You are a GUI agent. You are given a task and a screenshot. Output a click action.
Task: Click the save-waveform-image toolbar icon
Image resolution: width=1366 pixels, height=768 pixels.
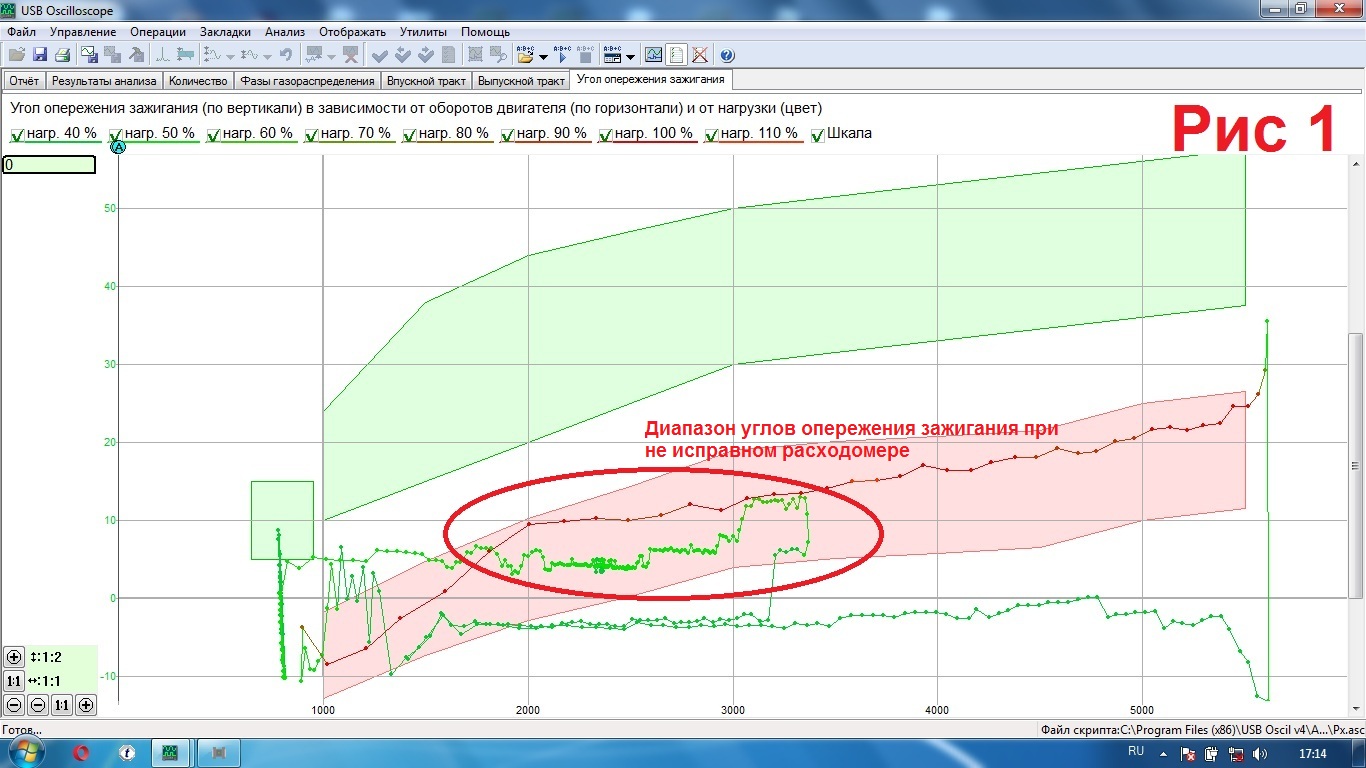[88, 55]
